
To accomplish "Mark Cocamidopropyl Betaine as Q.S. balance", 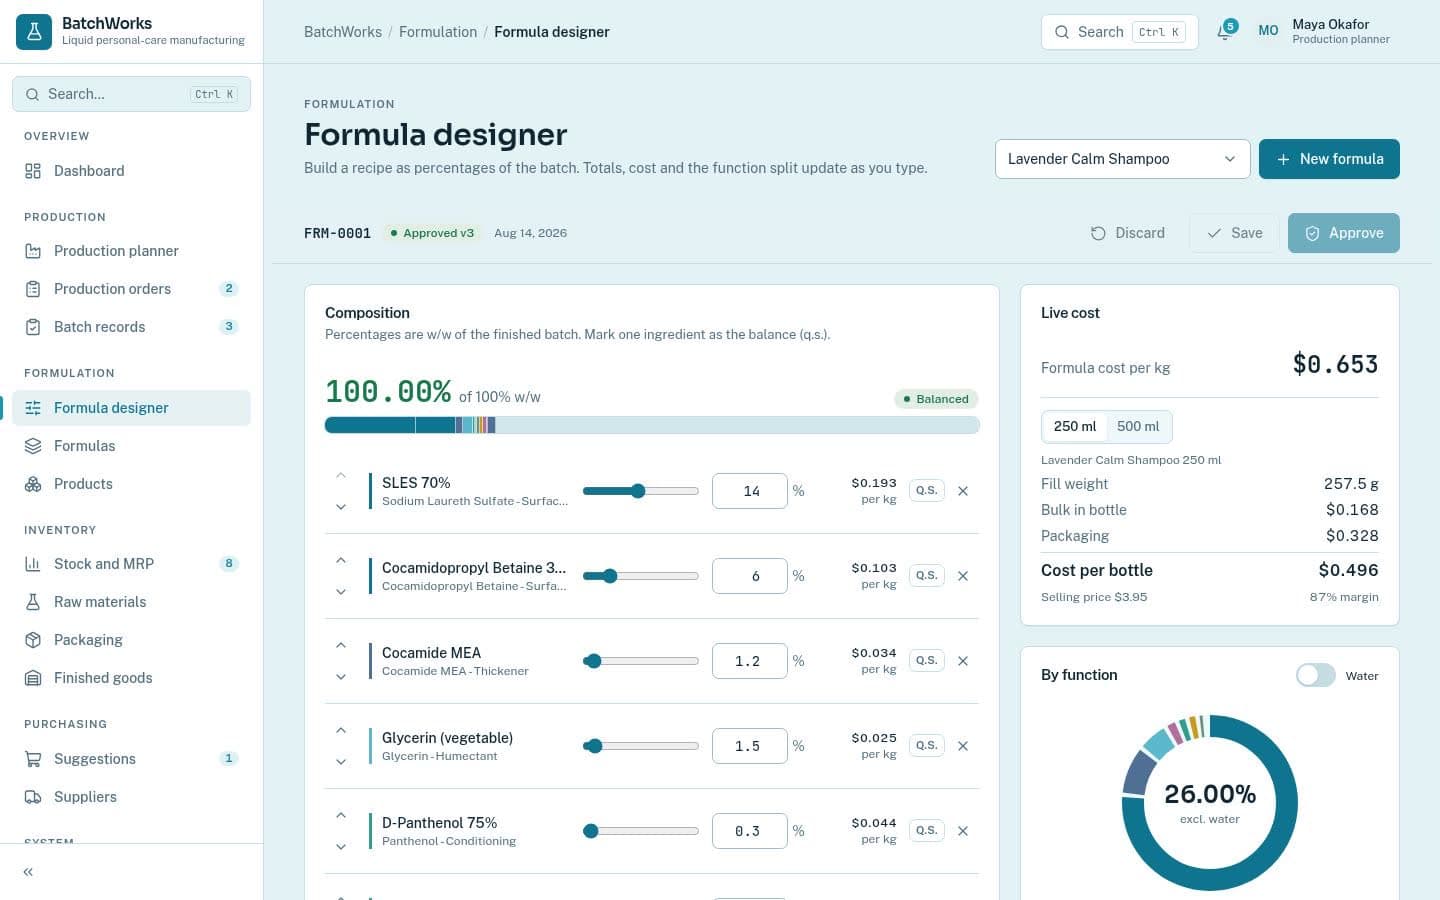I will coord(927,575).
